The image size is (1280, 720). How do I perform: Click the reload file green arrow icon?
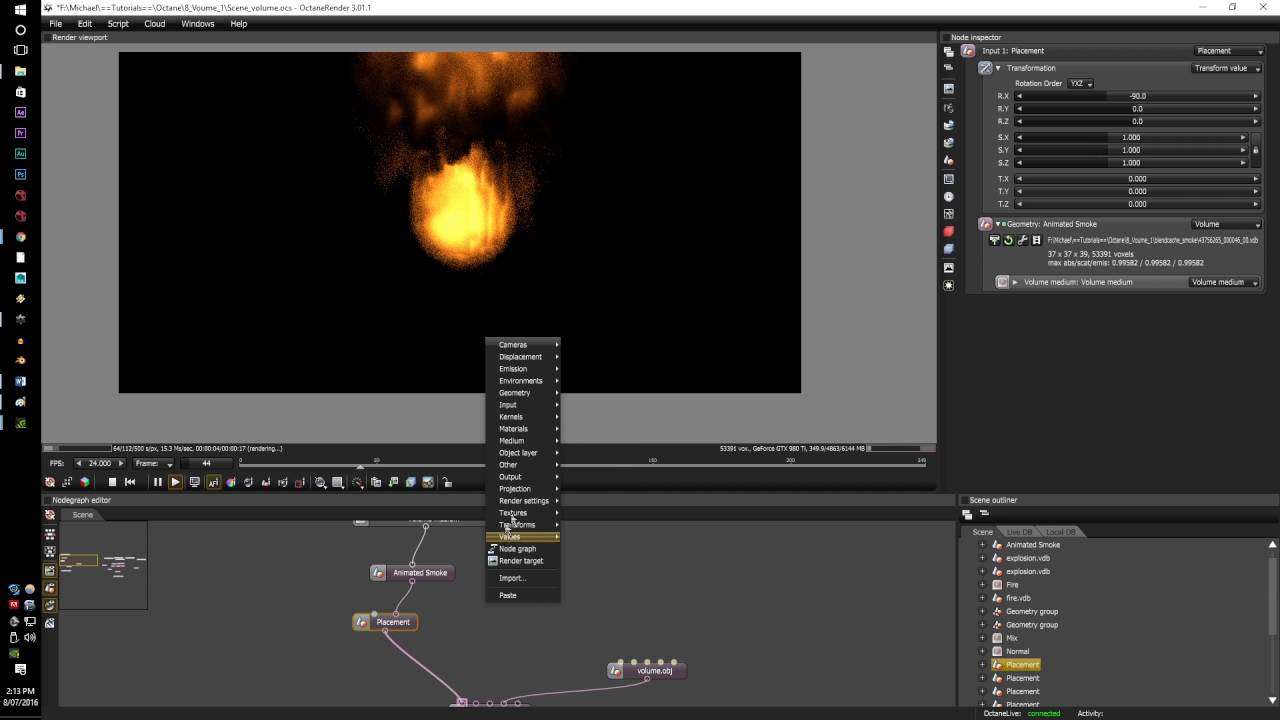(1008, 240)
